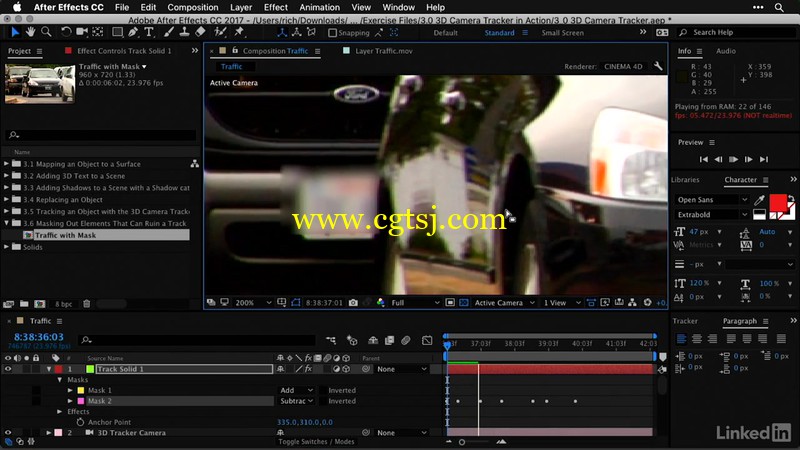
Task: Click the red fill color swatch
Action: (x=778, y=202)
